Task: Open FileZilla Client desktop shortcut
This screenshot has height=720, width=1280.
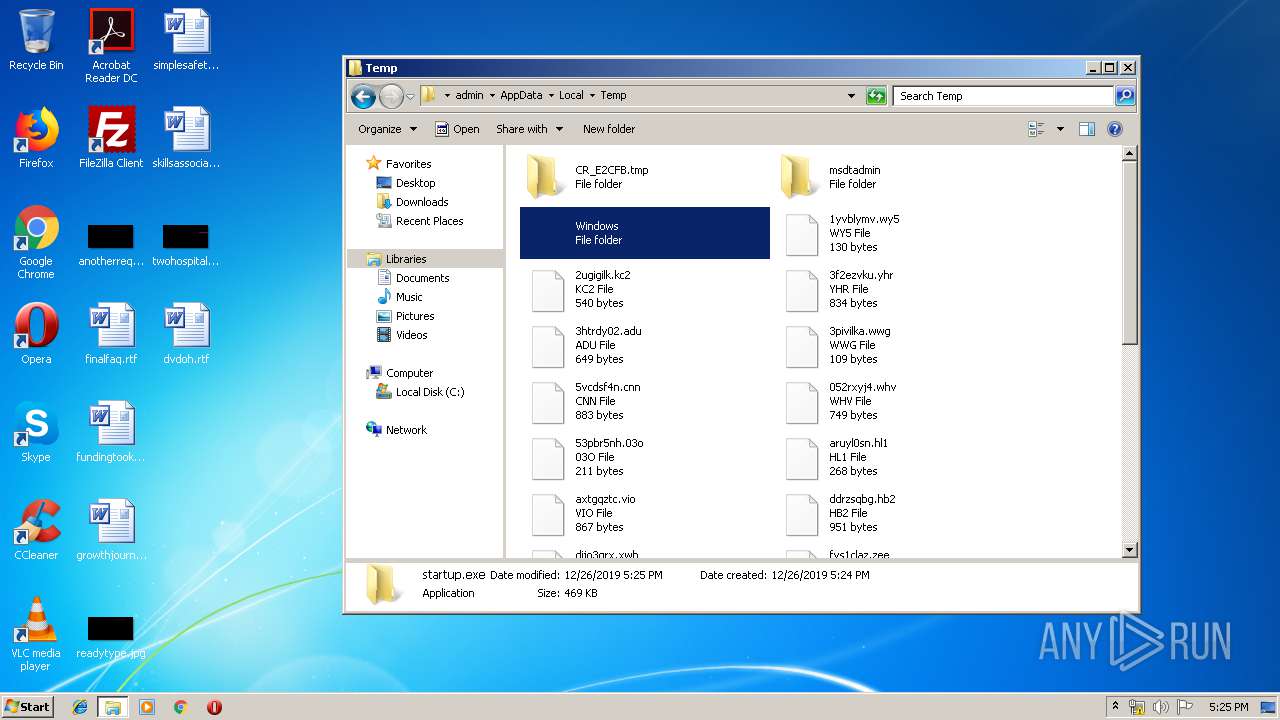Action: click(x=111, y=138)
